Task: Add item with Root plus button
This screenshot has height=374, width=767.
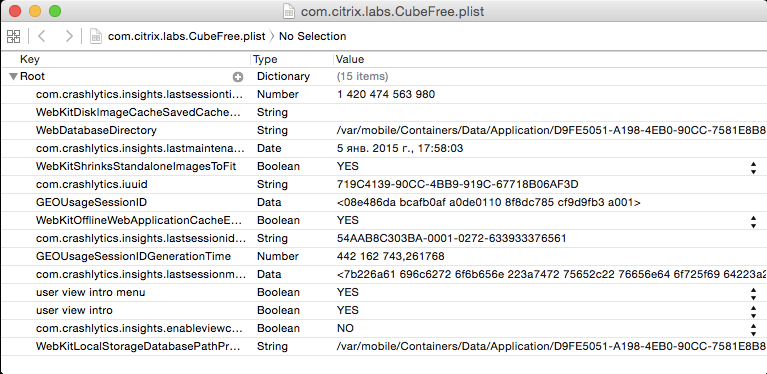Action: tap(238, 77)
